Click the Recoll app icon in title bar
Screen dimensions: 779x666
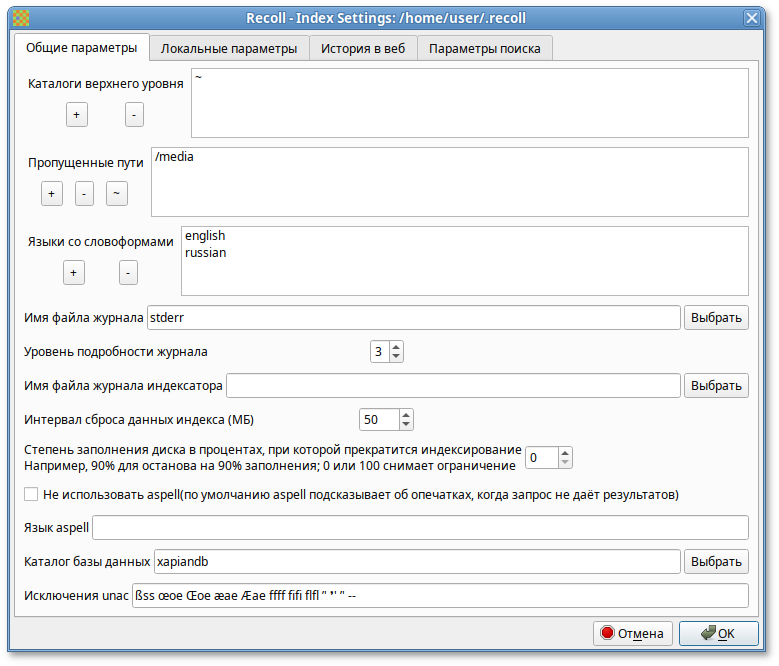point(21,17)
